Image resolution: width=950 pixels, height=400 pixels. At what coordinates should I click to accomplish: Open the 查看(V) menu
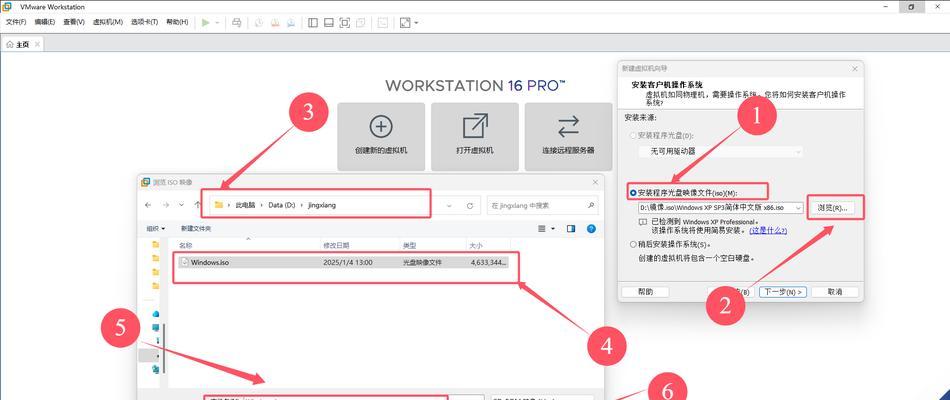pyautogui.click(x=74, y=22)
